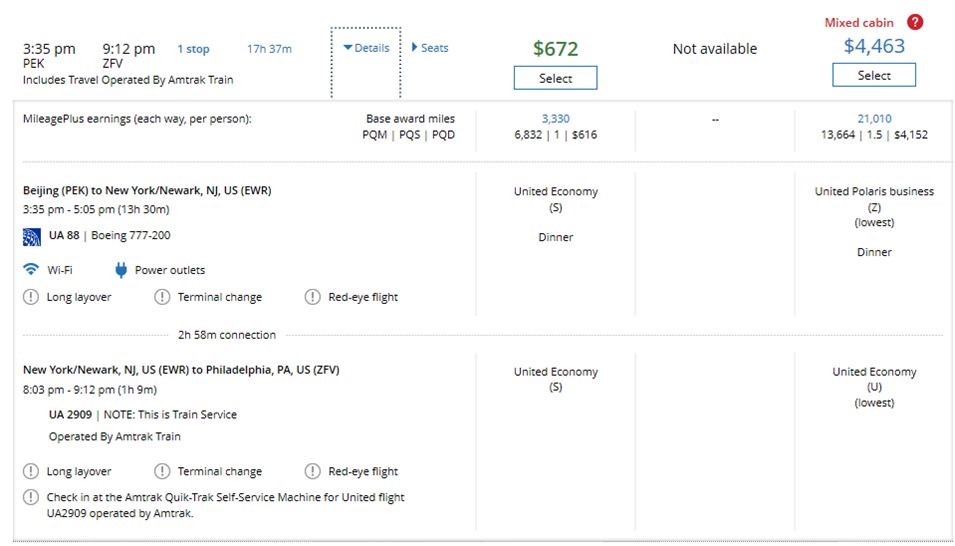This screenshot has width=955, height=546.
Task: Click the 21,010 base award miles link
Action: point(873,119)
